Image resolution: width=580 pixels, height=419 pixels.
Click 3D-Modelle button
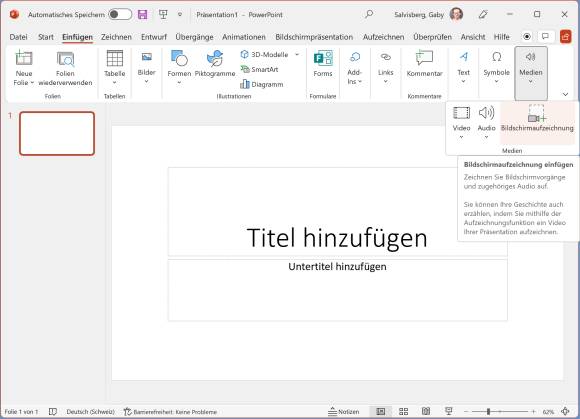point(264,55)
